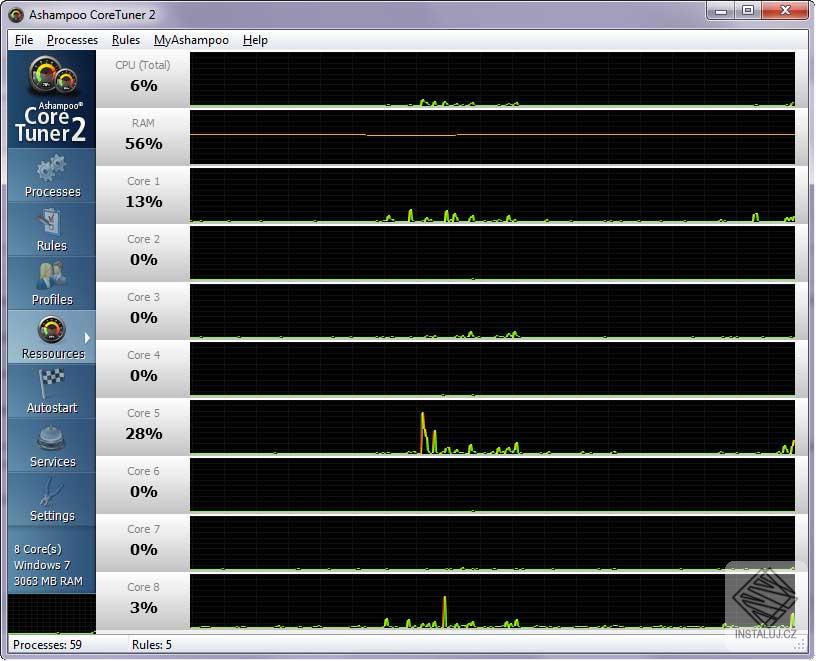Click the Core 5 28% label
The image size is (816, 661).
pos(143,425)
